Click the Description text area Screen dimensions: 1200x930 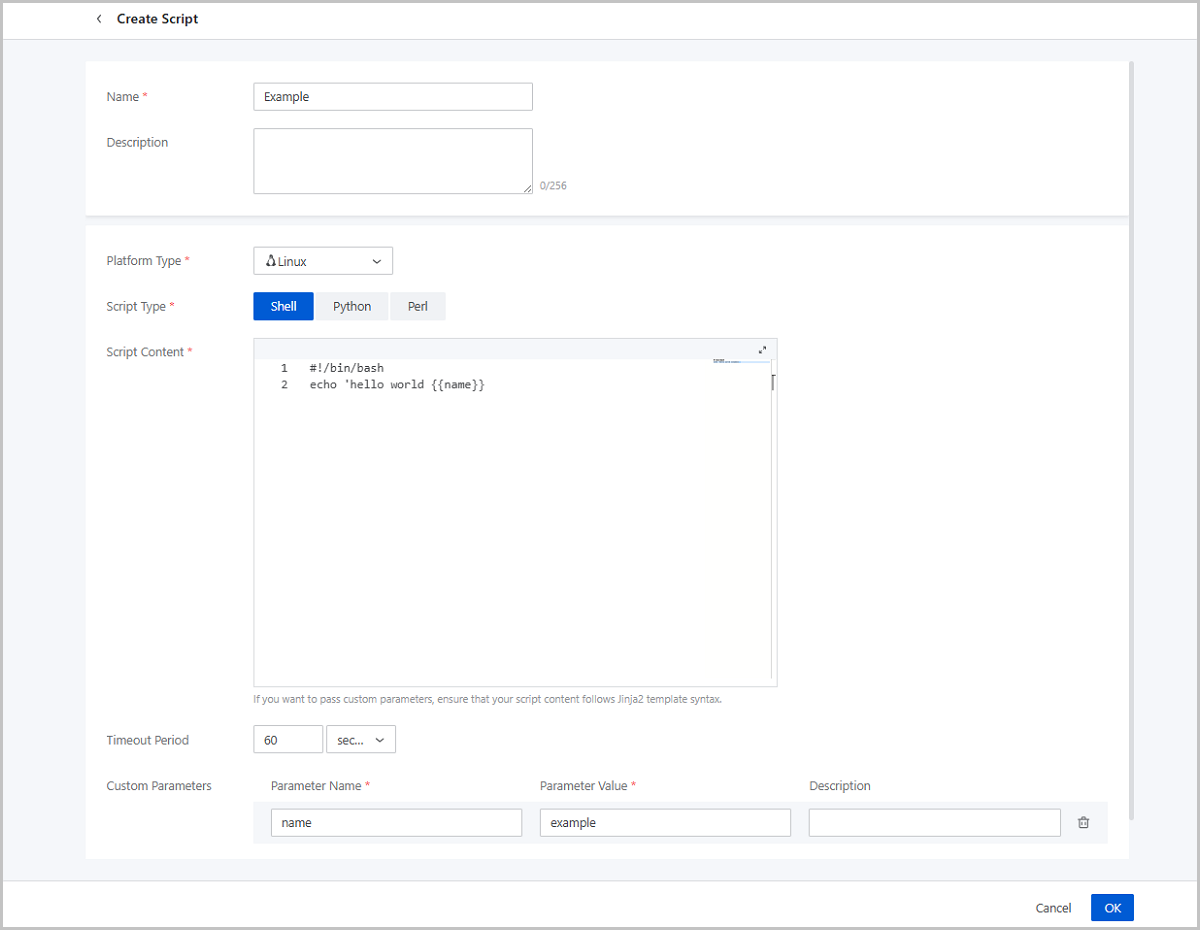(393, 160)
